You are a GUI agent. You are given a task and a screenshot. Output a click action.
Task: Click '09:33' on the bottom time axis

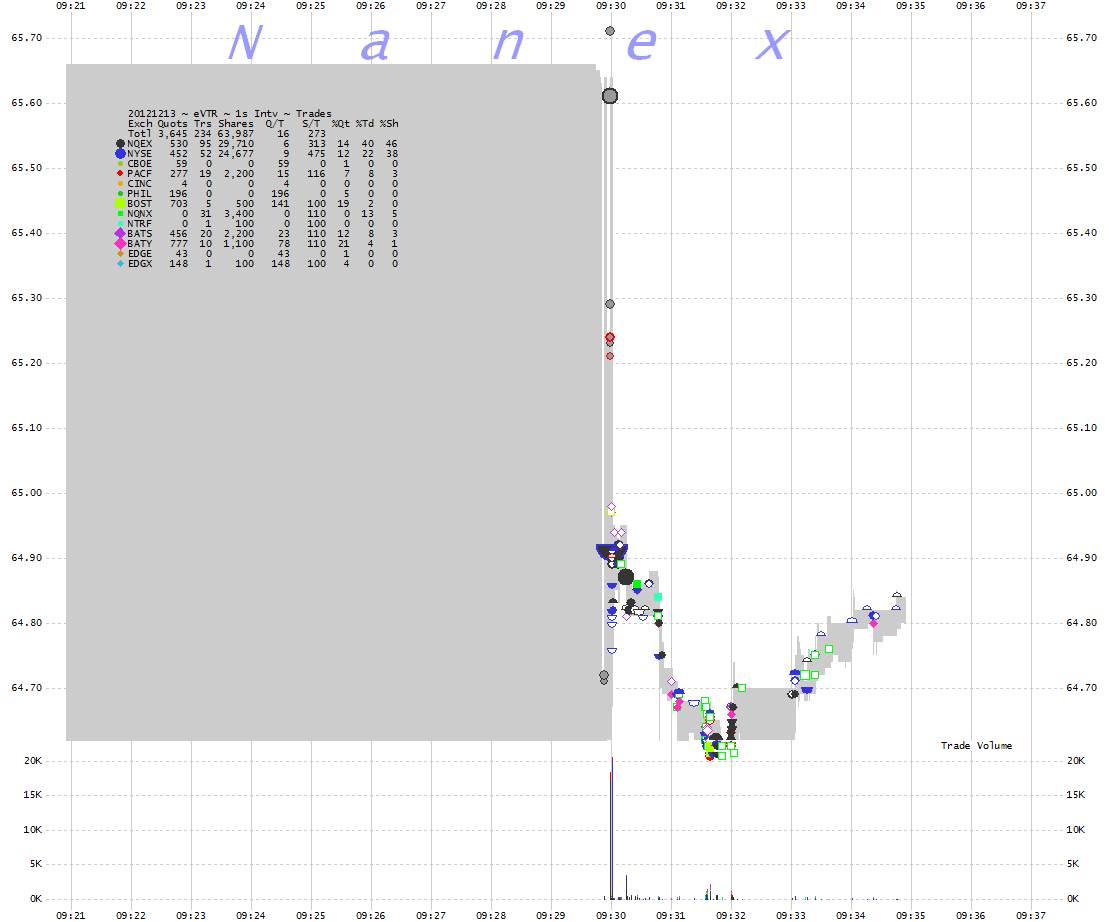point(791,915)
